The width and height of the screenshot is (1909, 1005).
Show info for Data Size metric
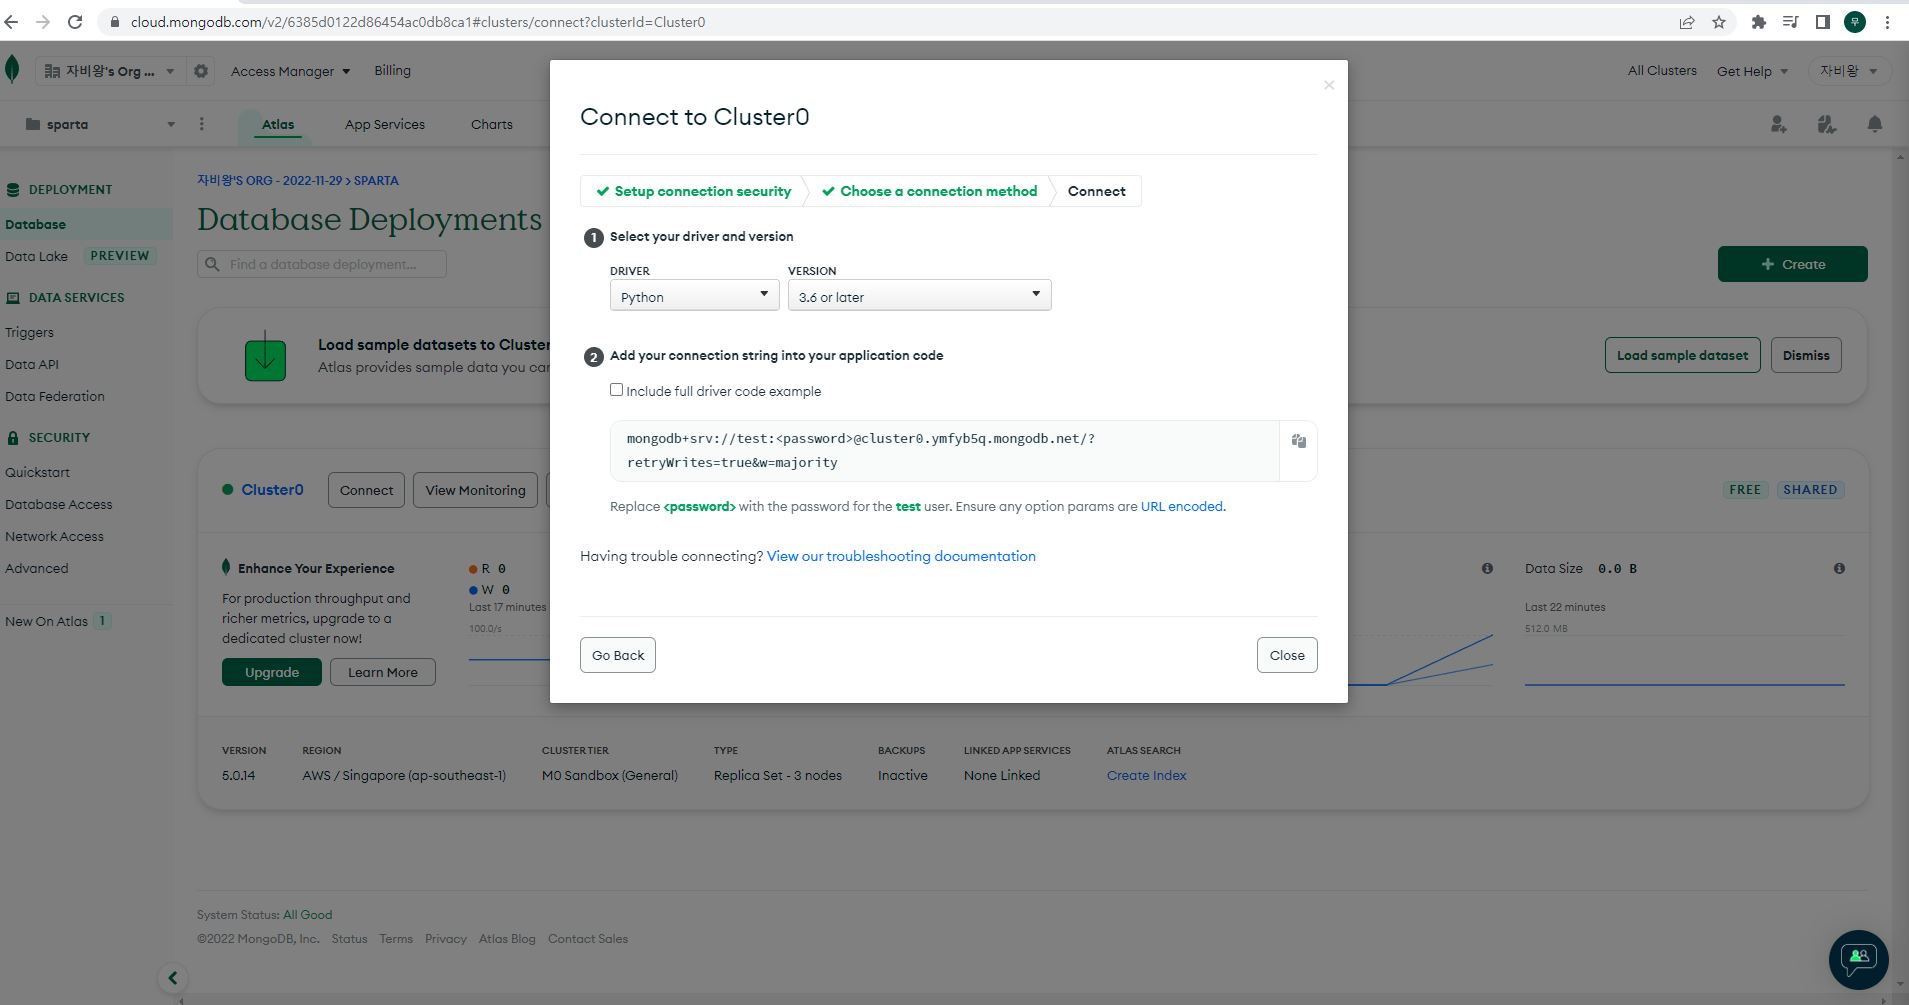(x=1839, y=568)
